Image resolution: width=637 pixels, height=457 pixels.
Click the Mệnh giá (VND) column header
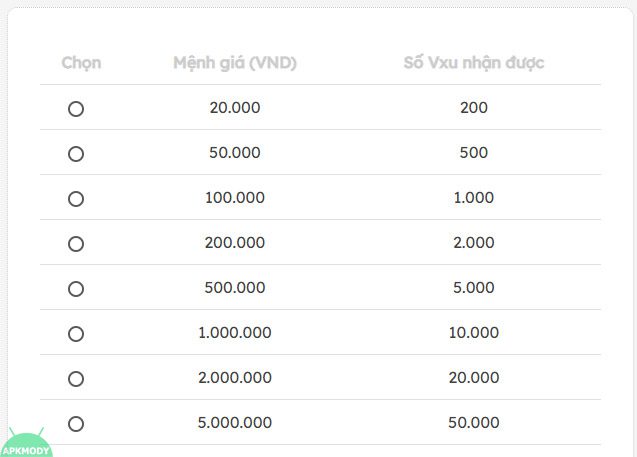pos(235,63)
